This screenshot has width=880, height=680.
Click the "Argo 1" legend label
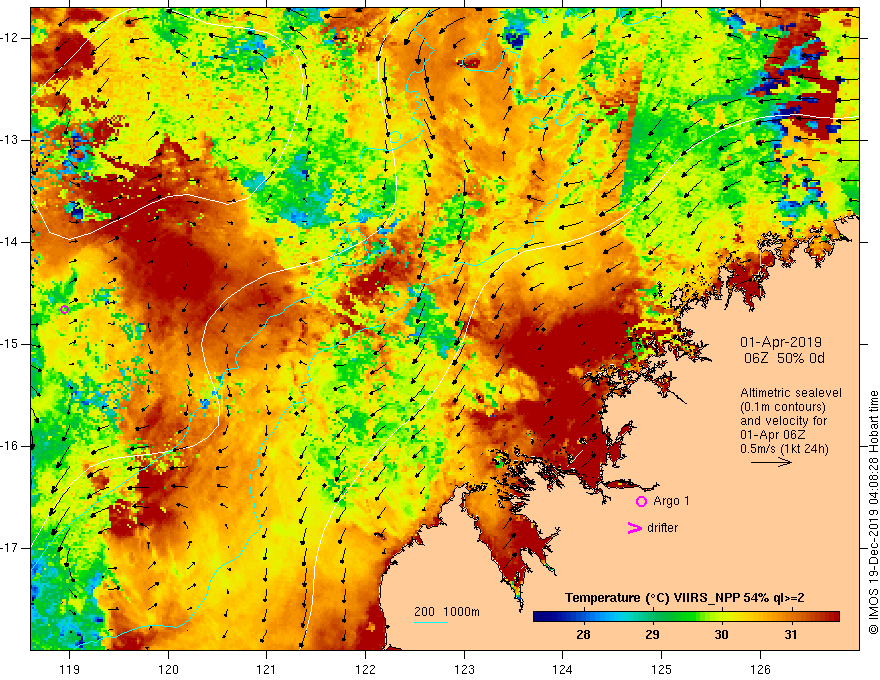point(671,501)
